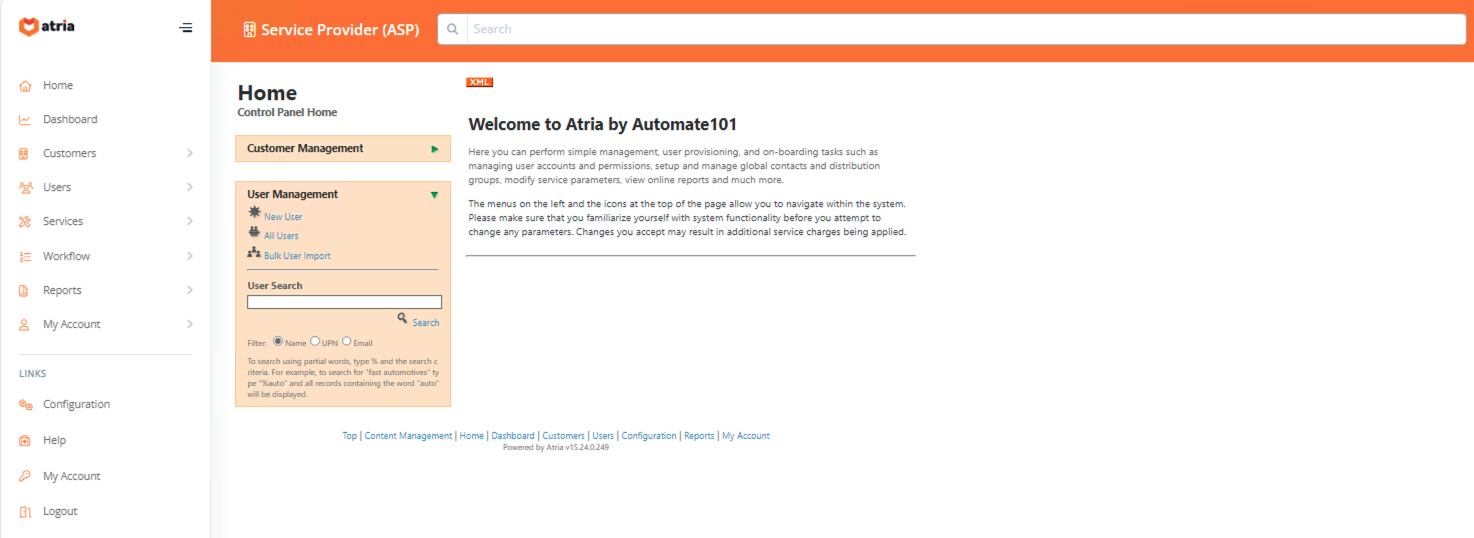Open Workflow in the sidebar menu
The height and width of the screenshot is (538, 1474).
[x=66, y=257]
